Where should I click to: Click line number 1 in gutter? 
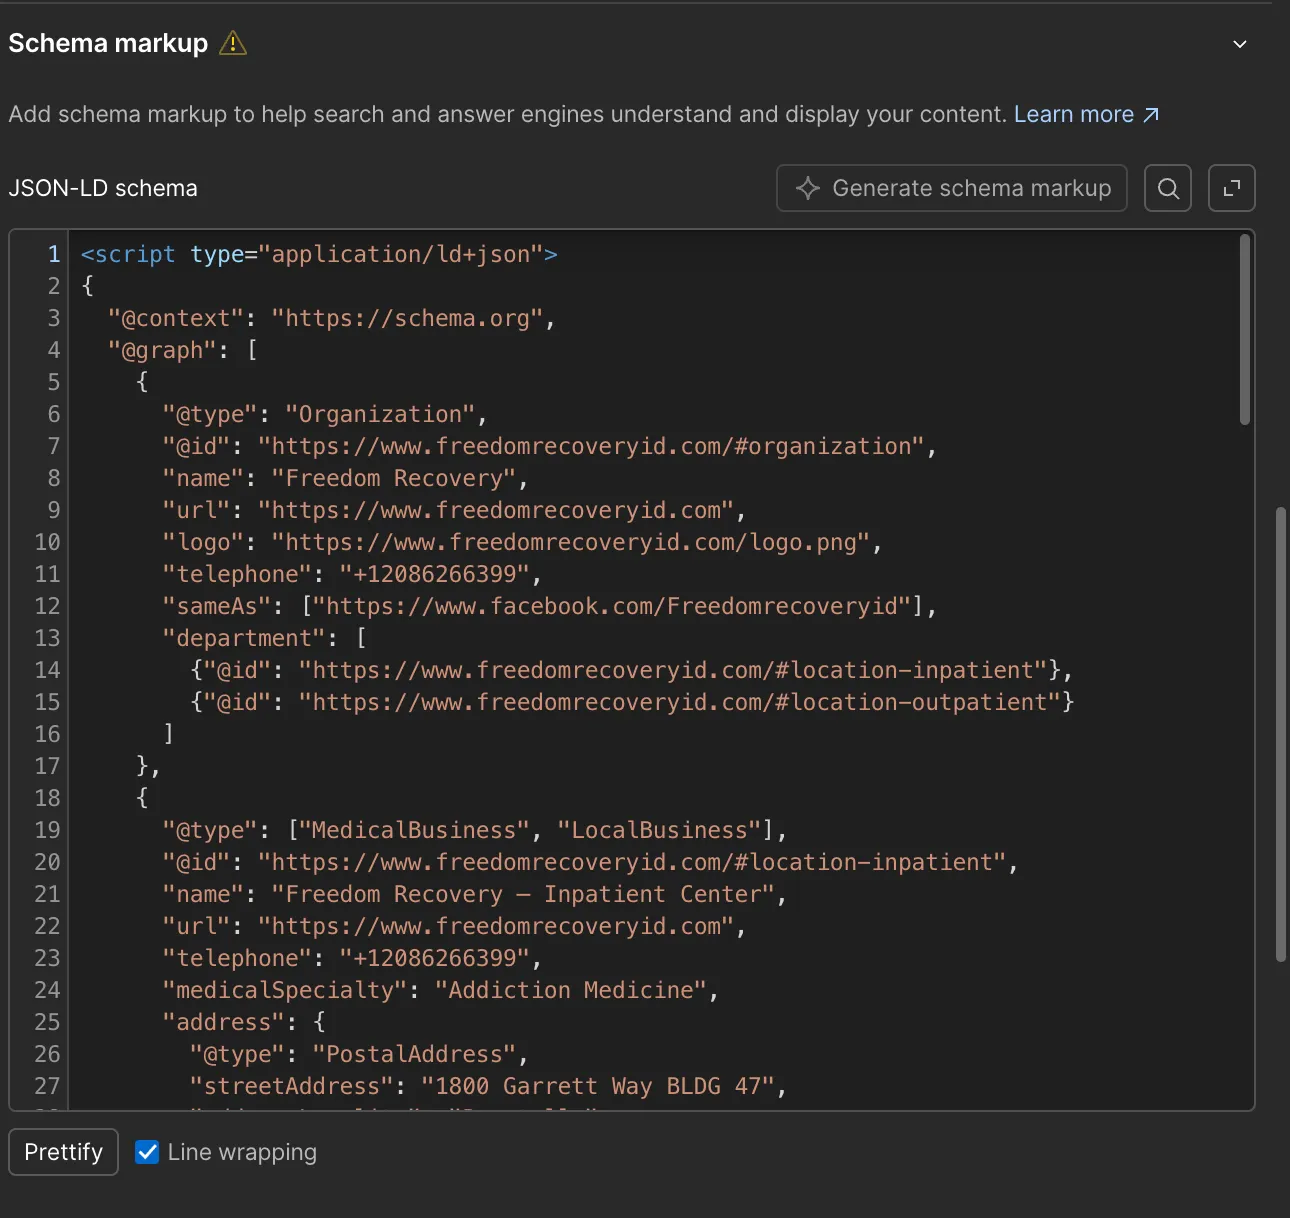[54, 254]
